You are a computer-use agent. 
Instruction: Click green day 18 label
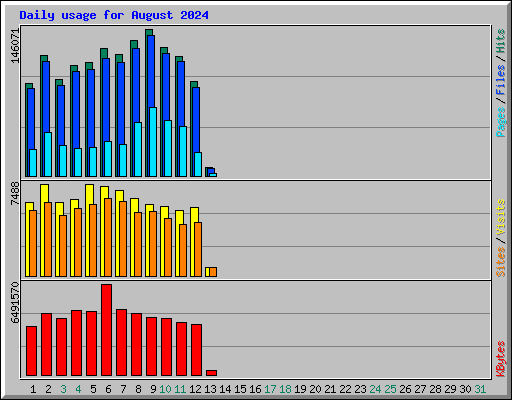[285, 389]
